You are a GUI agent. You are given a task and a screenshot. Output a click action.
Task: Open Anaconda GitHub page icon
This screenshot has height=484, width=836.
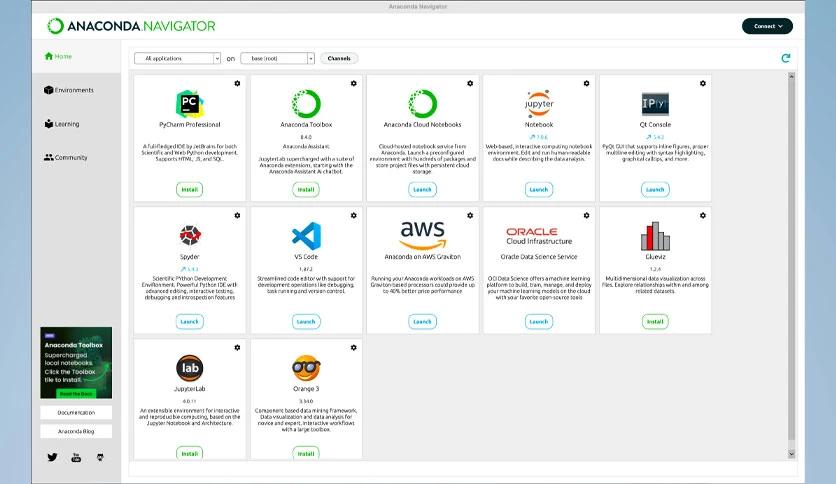[x=100, y=457]
